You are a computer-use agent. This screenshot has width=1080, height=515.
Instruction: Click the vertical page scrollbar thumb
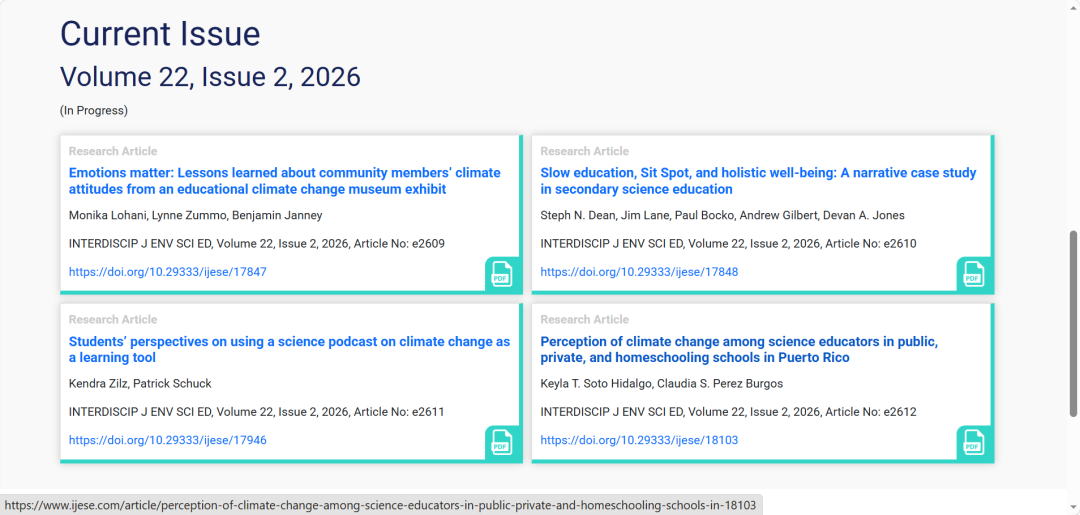pos(1074,322)
